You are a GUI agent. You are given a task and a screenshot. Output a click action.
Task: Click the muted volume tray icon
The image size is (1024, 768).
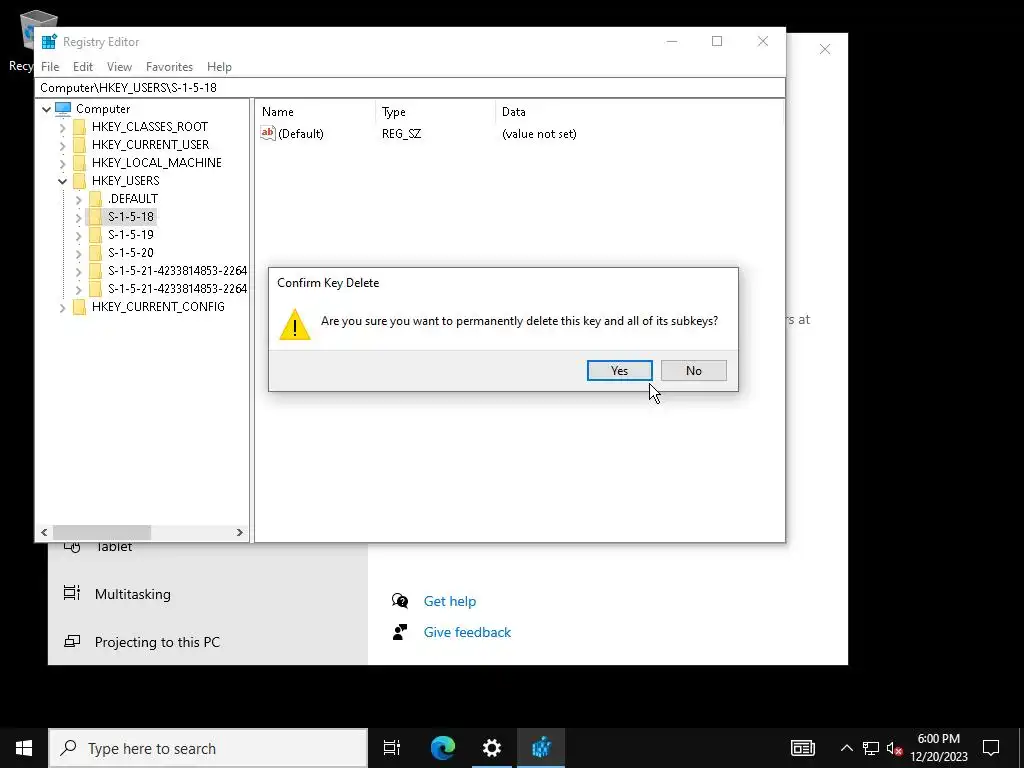894,748
